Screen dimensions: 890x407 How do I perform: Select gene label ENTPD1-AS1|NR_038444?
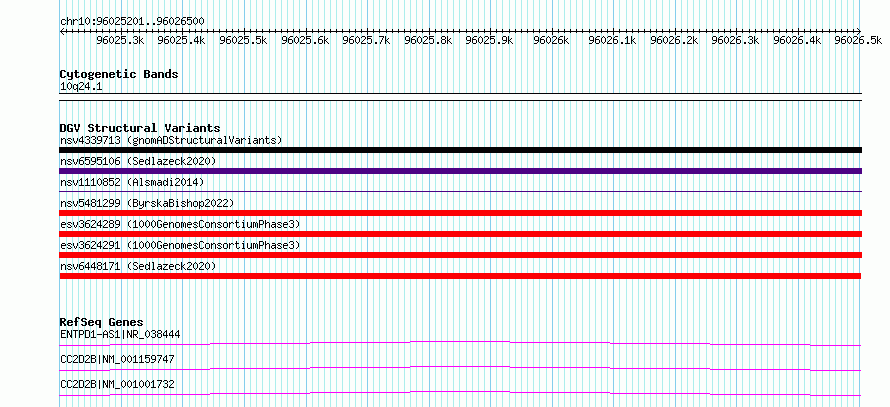click(120, 334)
